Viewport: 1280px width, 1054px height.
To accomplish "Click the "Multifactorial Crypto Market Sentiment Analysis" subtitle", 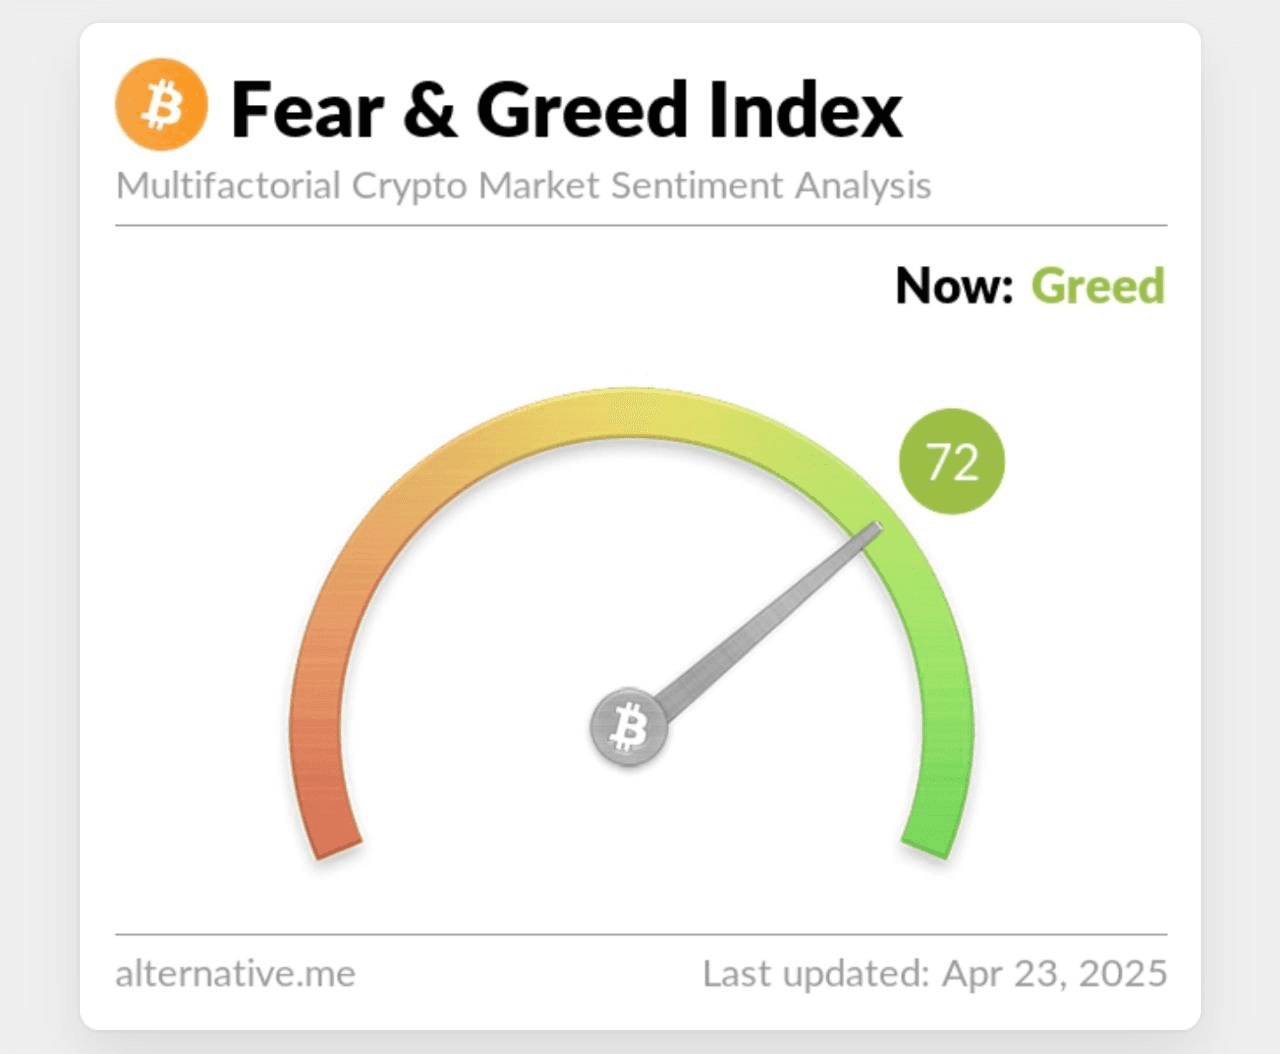I will coord(523,186).
